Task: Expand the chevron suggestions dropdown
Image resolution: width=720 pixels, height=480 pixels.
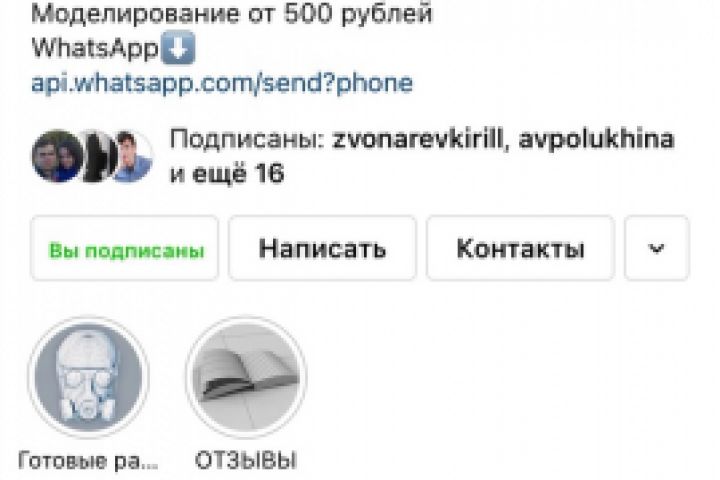Action: tap(657, 248)
